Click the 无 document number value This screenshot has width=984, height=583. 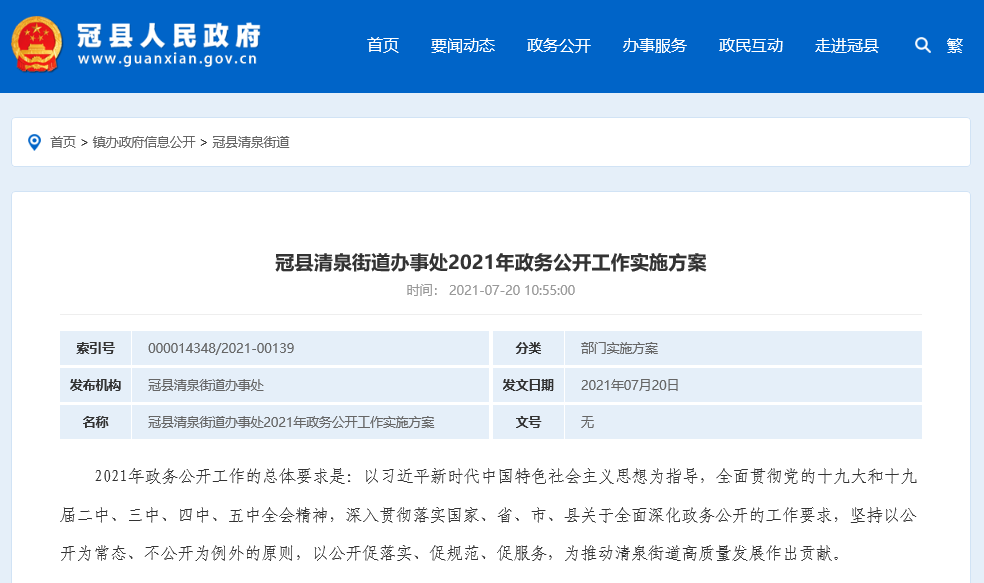click(x=587, y=422)
